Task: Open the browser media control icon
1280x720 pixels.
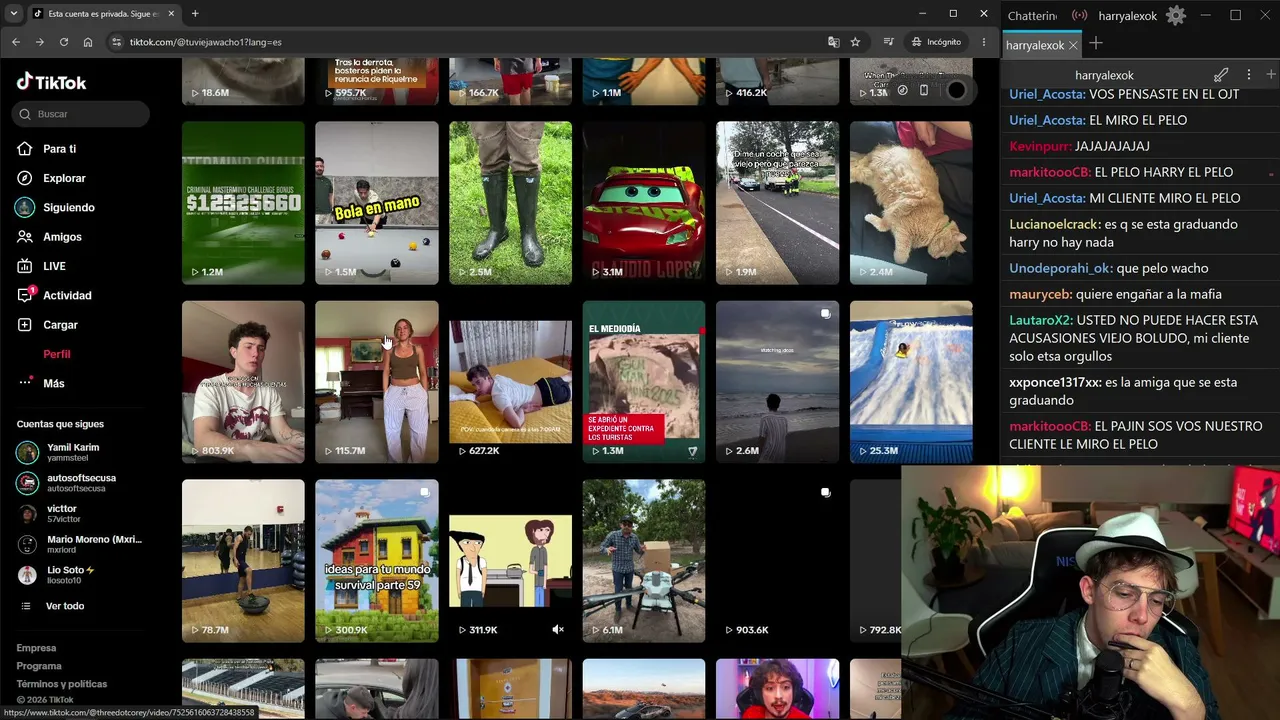Action: [x=888, y=42]
